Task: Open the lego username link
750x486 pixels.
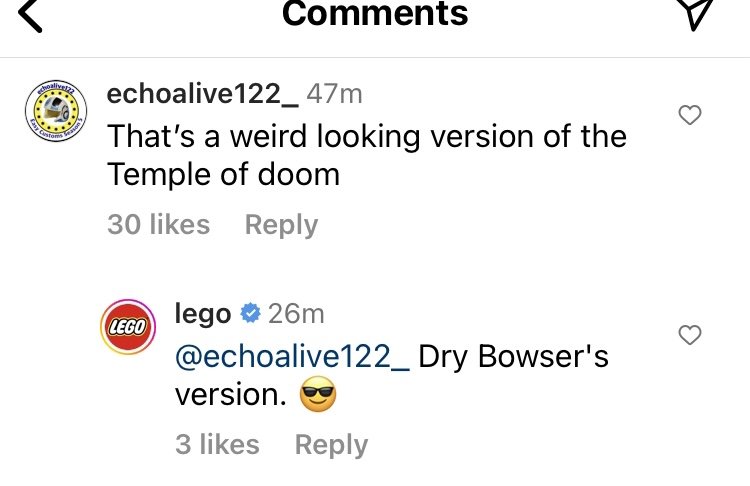Action: (x=203, y=314)
